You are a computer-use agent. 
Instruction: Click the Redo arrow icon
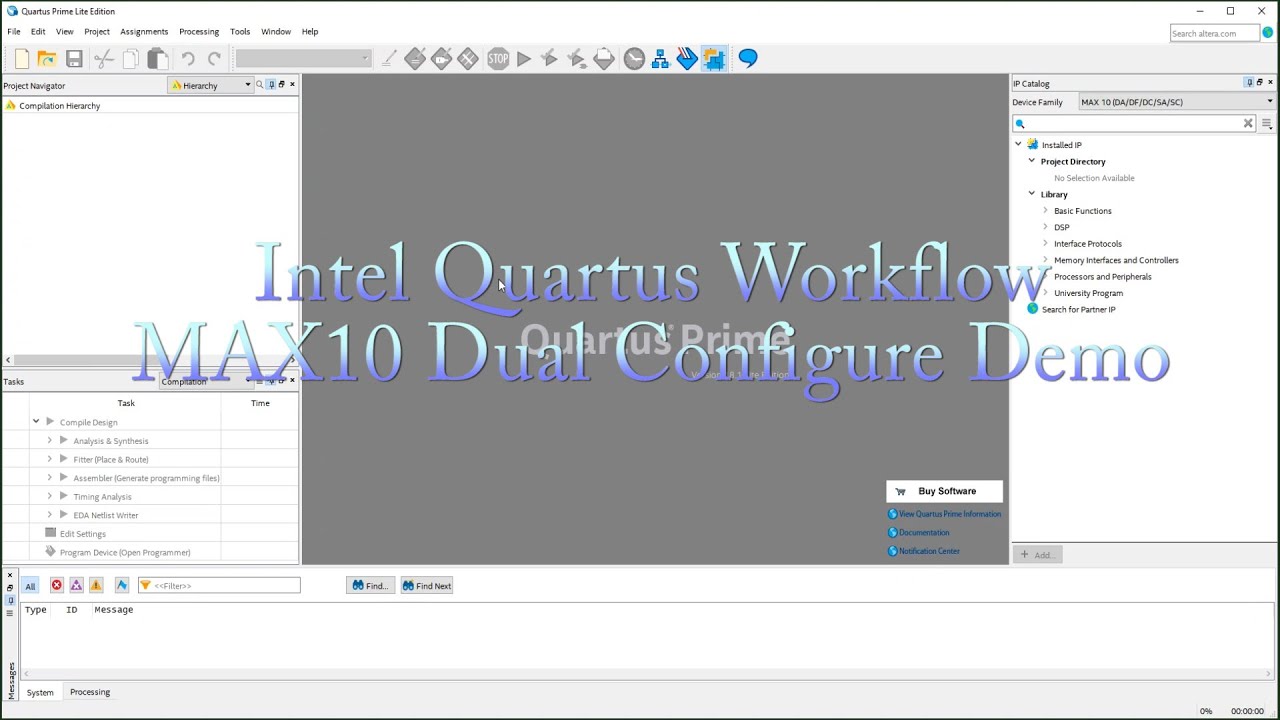pyautogui.click(x=214, y=59)
